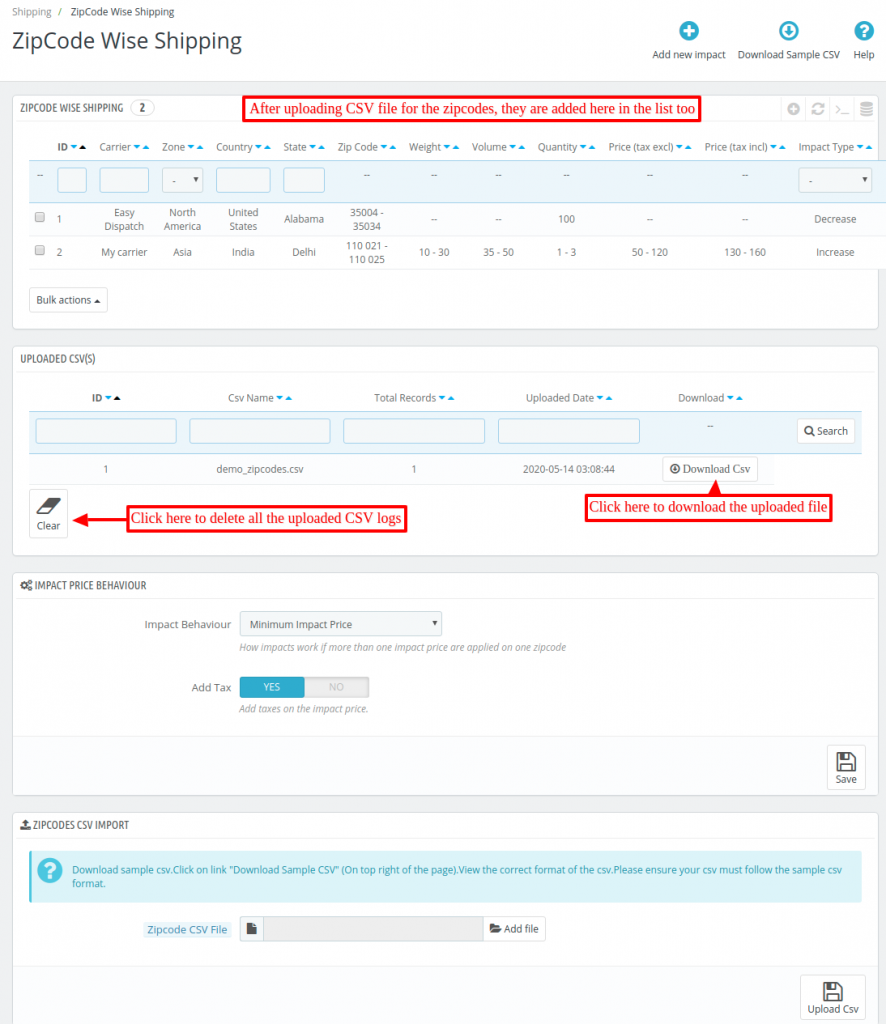Click the Shipping breadcrumb link
This screenshot has width=886, height=1024.
30,11
